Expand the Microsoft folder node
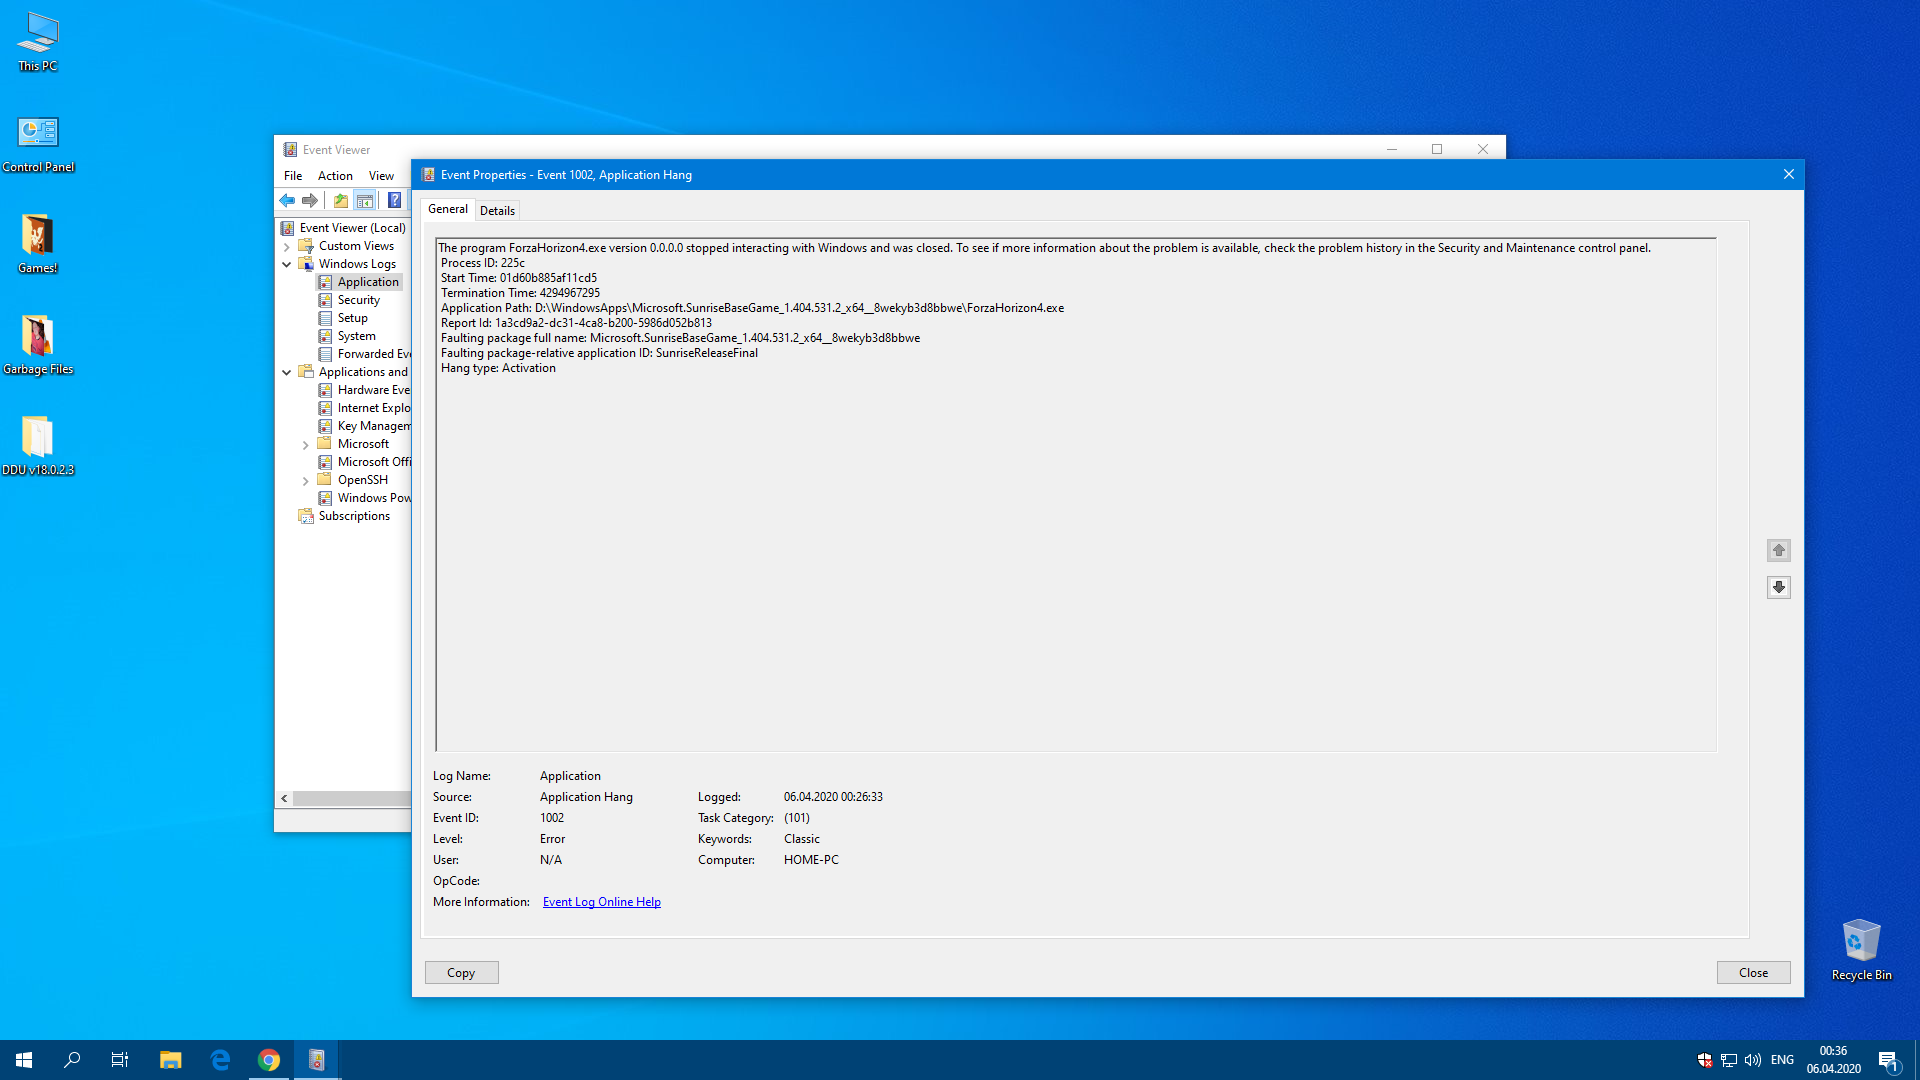 pyautogui.click(x=306, y=444)
